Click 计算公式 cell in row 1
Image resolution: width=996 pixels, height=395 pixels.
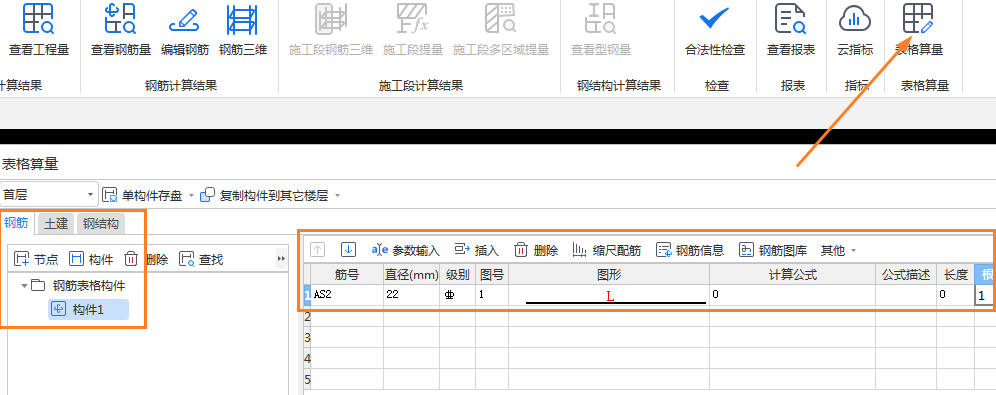coord(792,295)
